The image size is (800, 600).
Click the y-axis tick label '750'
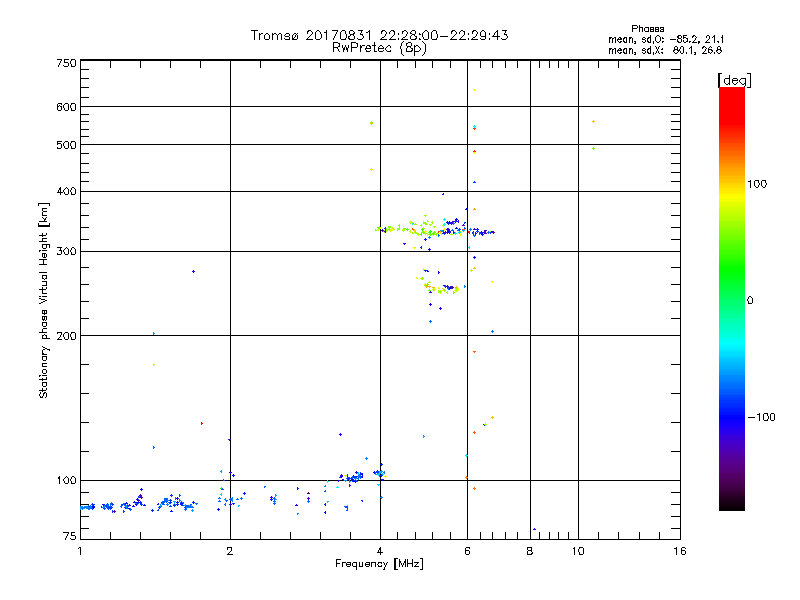tap(66, 63)
